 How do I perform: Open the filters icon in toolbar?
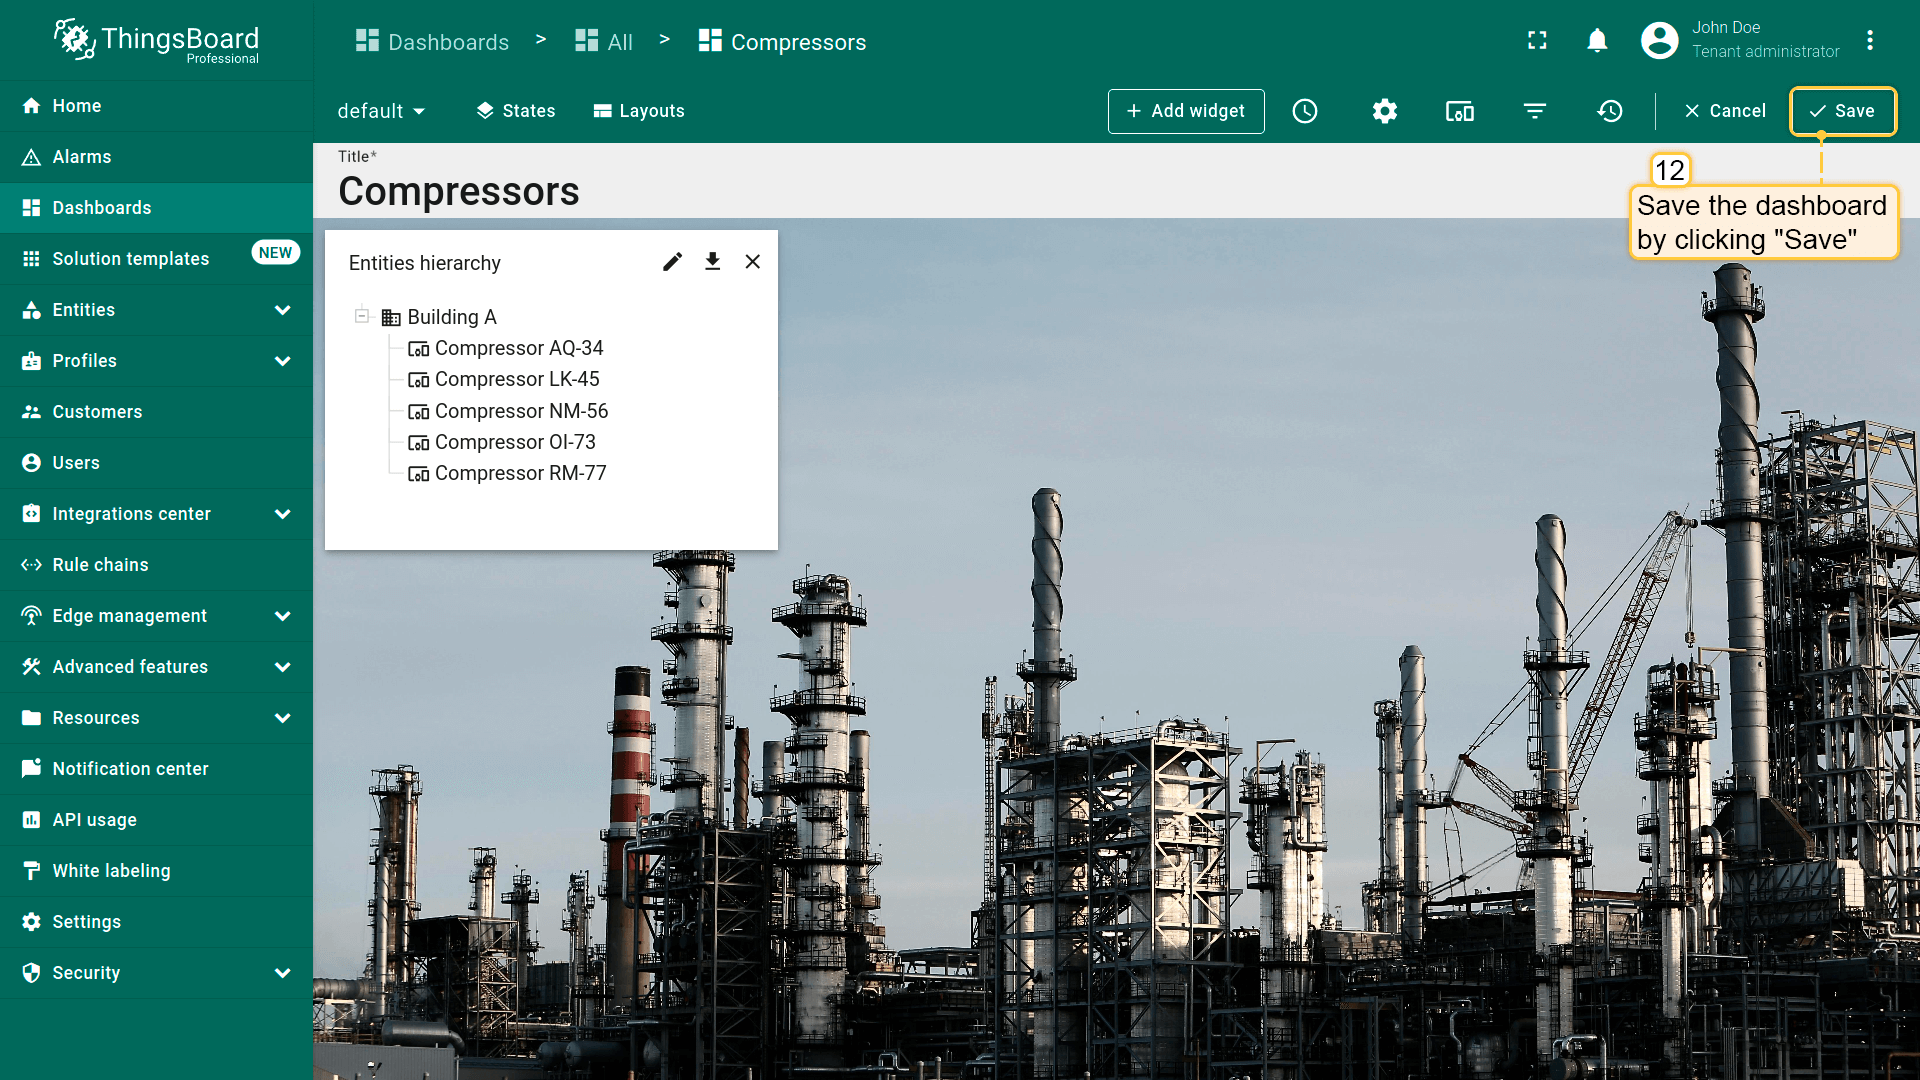pos(1535,111)
